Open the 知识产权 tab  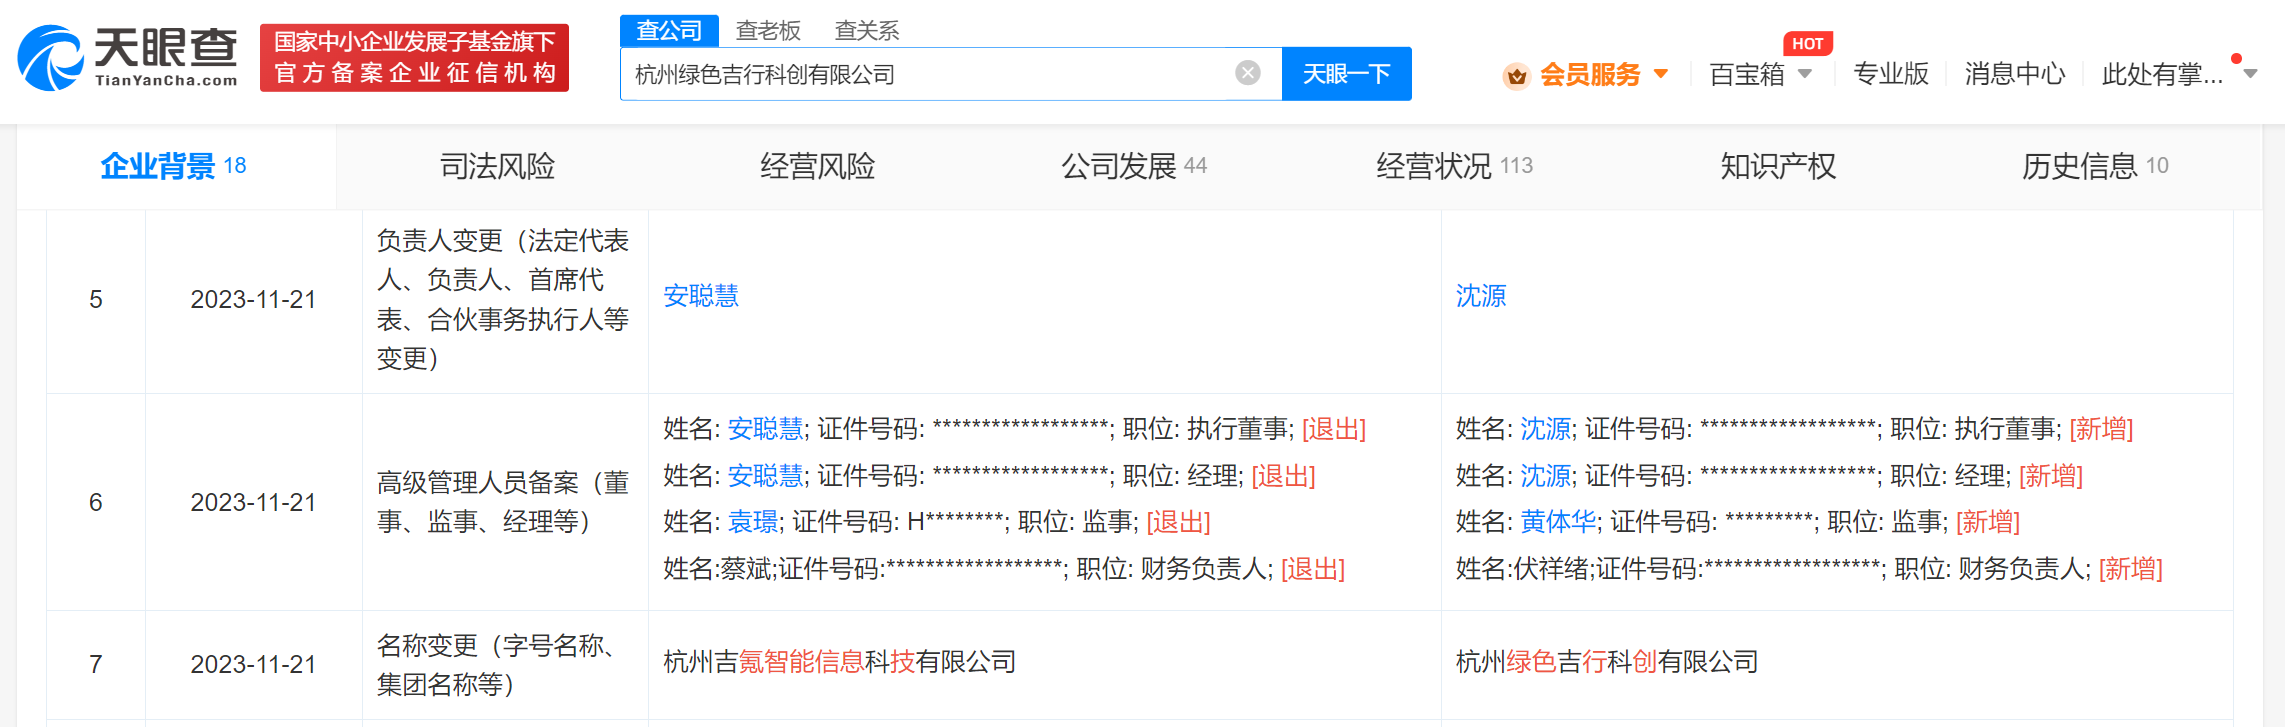pyautogui.click(x=1778, y=166)
